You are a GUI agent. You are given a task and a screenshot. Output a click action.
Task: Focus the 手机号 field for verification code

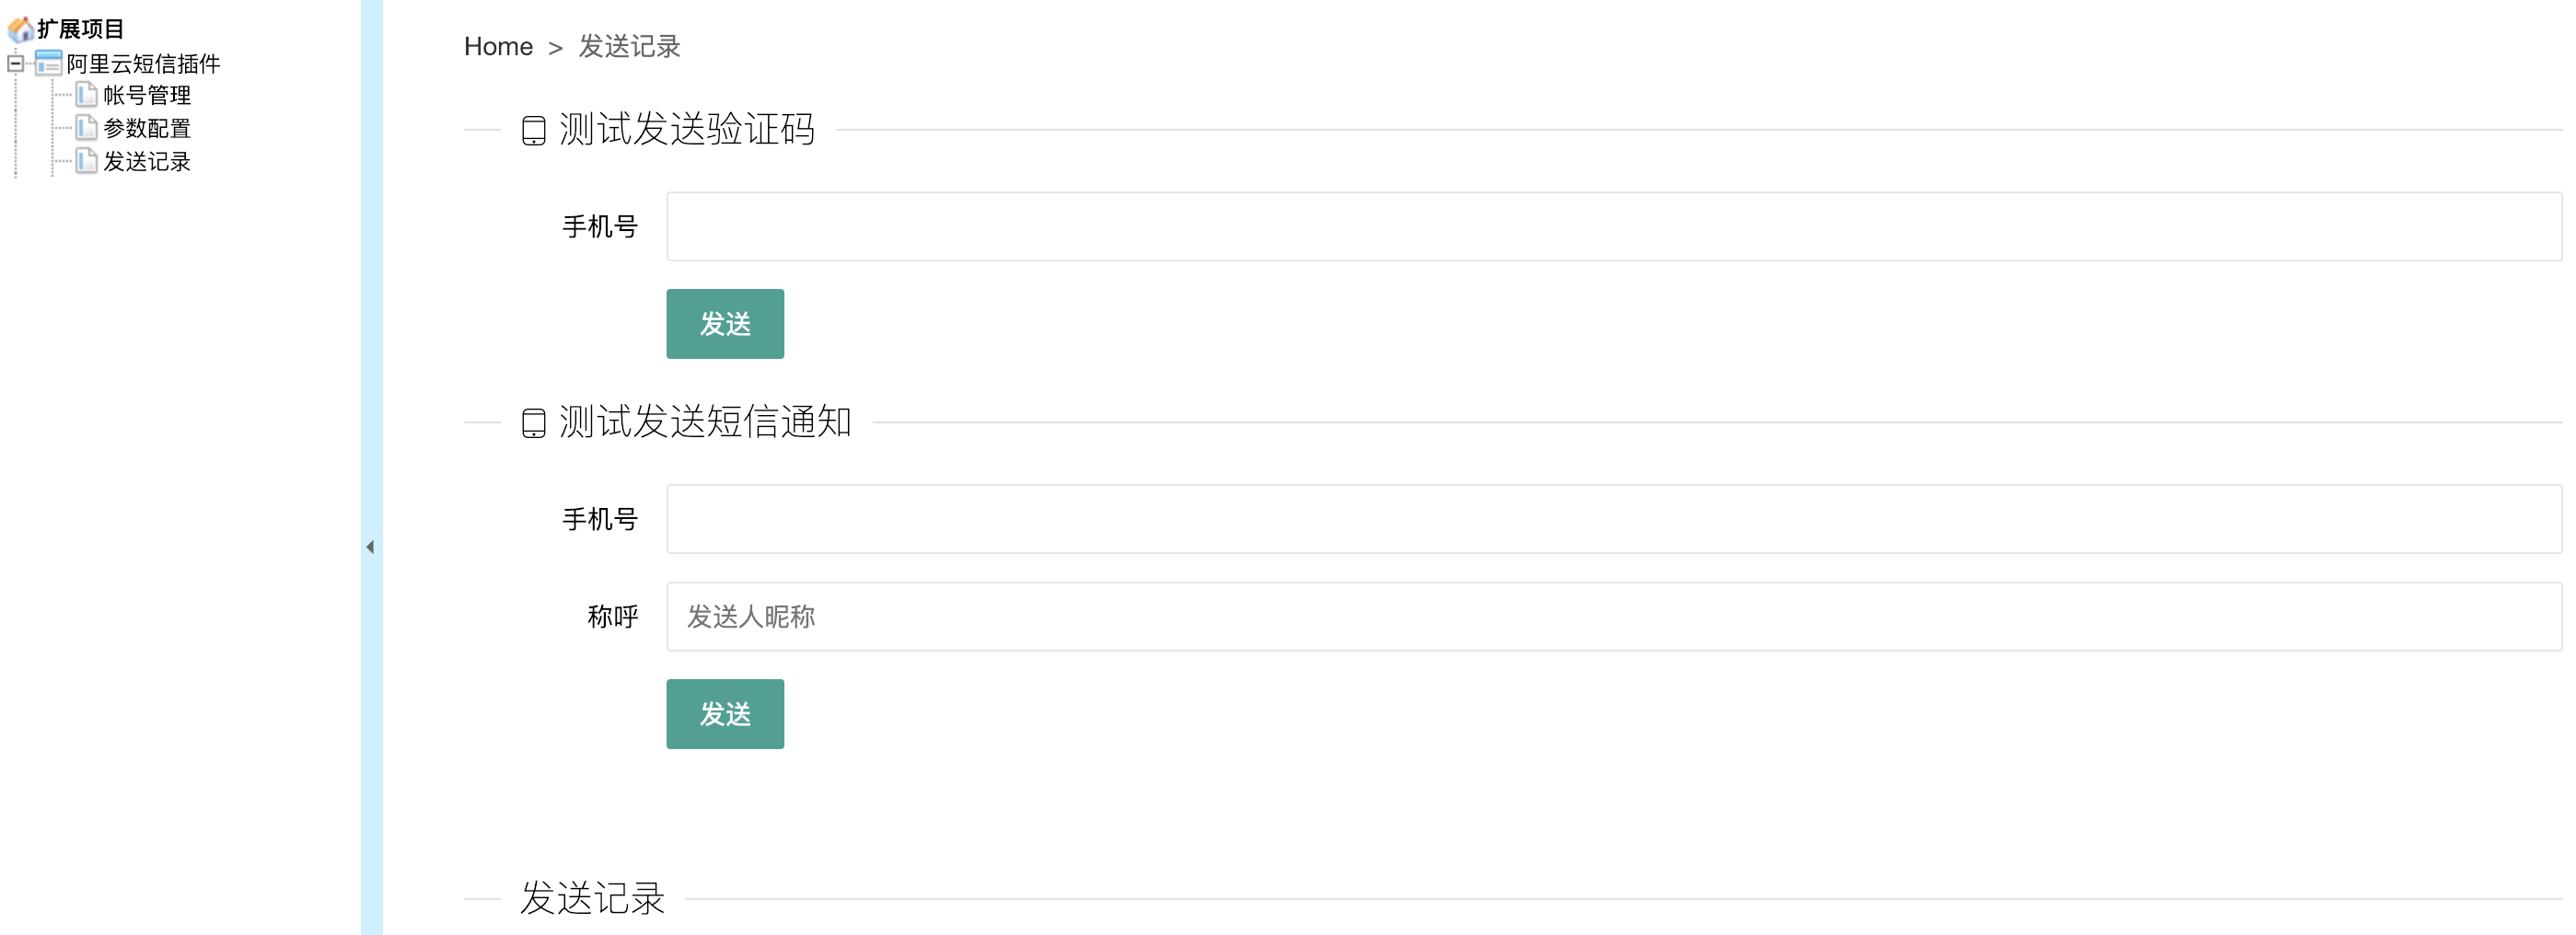coord(1614,226)
